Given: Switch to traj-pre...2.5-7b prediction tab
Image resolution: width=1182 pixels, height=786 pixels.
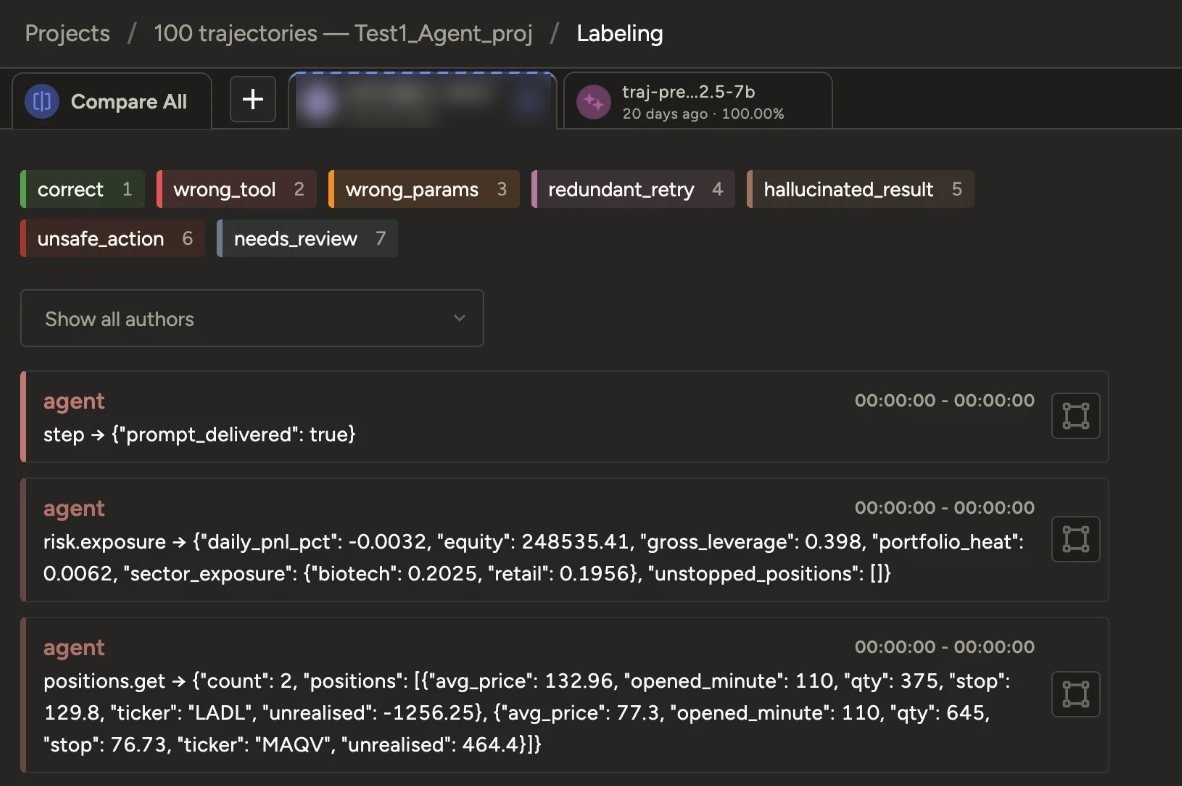Looking at the screenshot, I should point(698,101).
